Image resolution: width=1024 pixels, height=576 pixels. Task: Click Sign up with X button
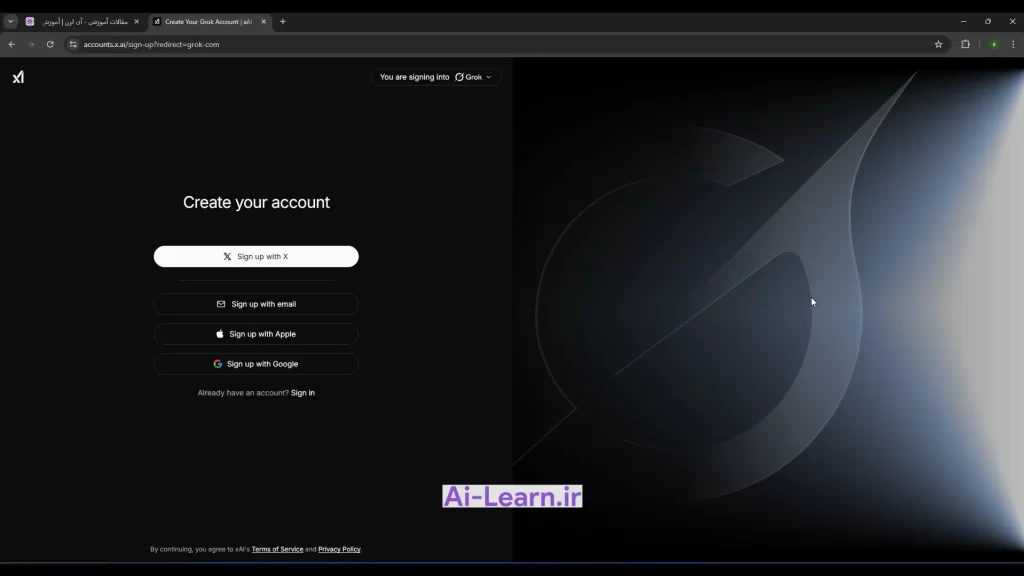256,257
